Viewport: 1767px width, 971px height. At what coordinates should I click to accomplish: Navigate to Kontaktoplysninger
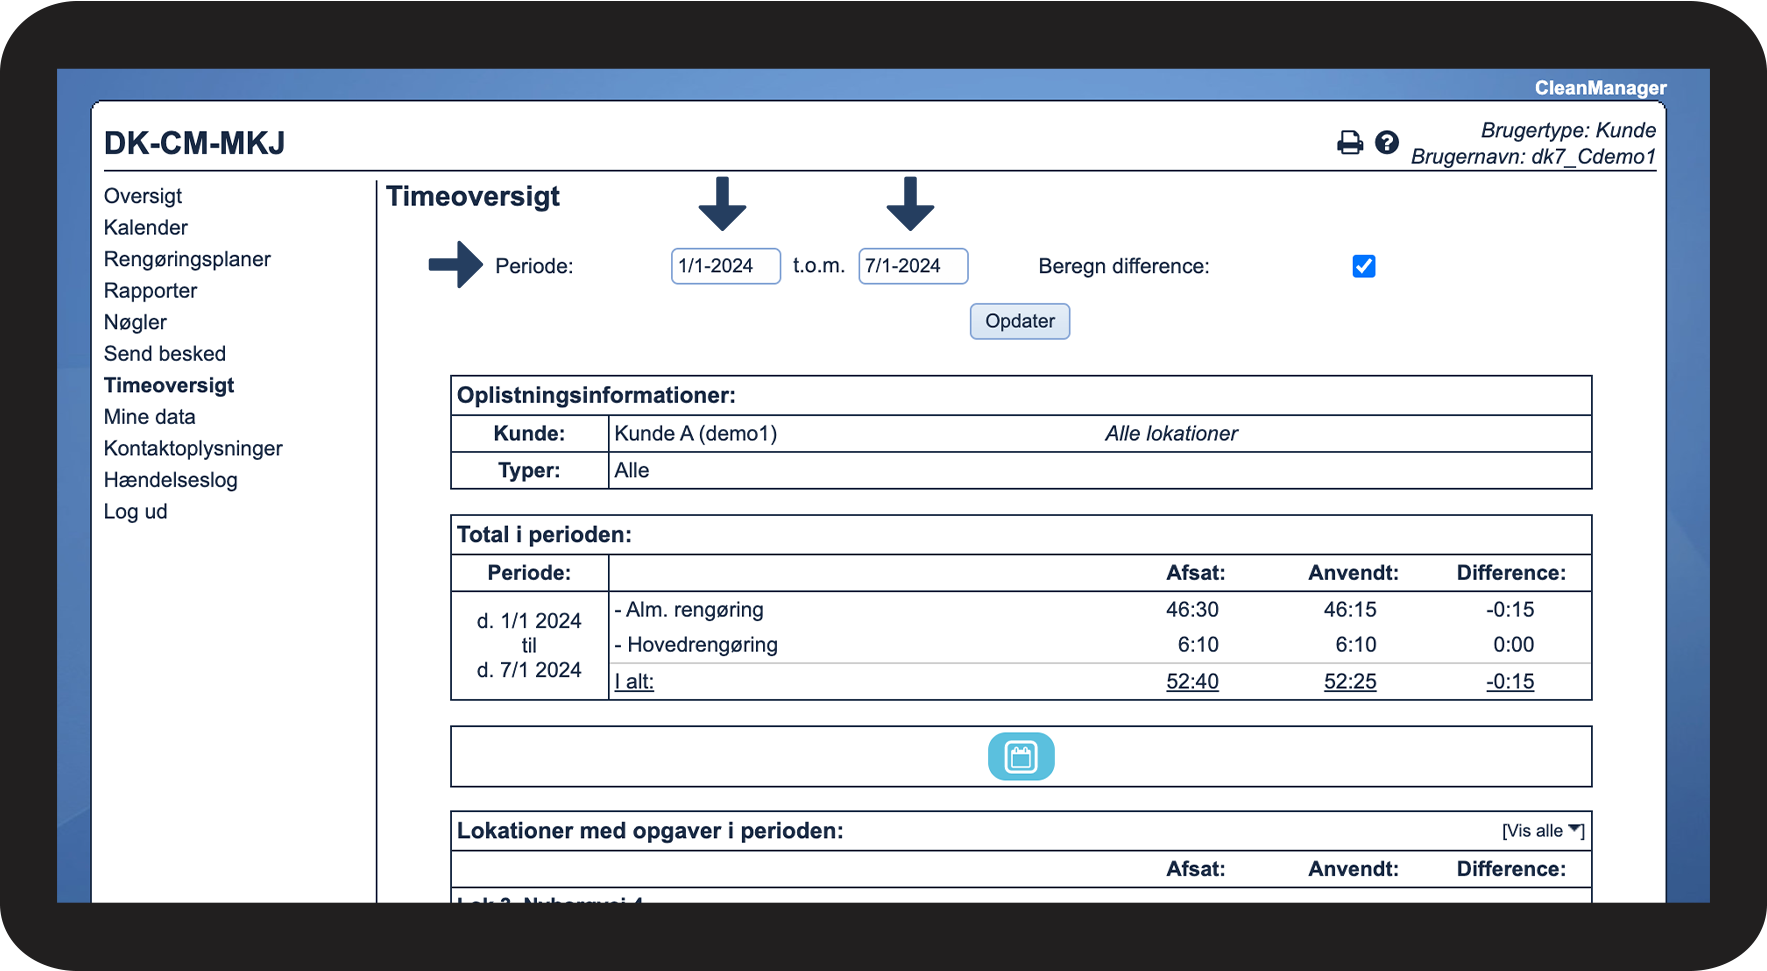click(193, 448)
